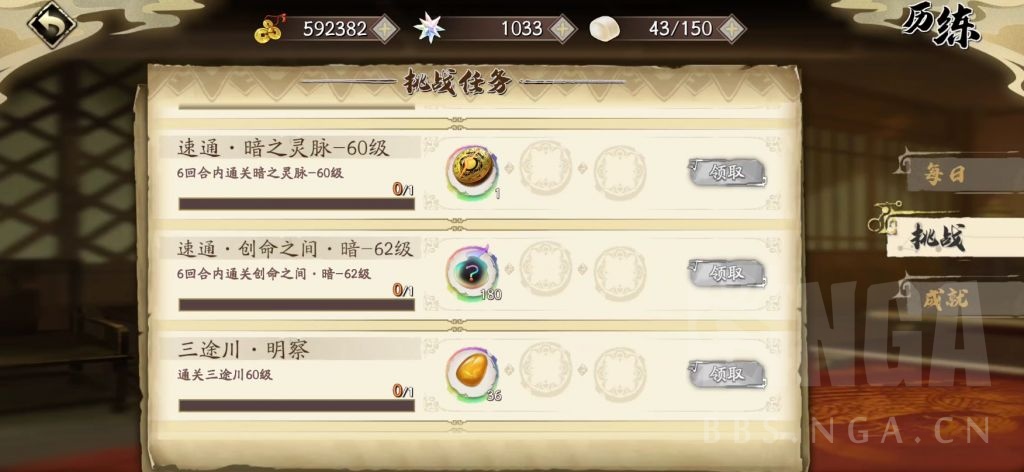Screen dimensions: 1024x472
Task: Tap the white stamina icon
Action: point(605,29)
